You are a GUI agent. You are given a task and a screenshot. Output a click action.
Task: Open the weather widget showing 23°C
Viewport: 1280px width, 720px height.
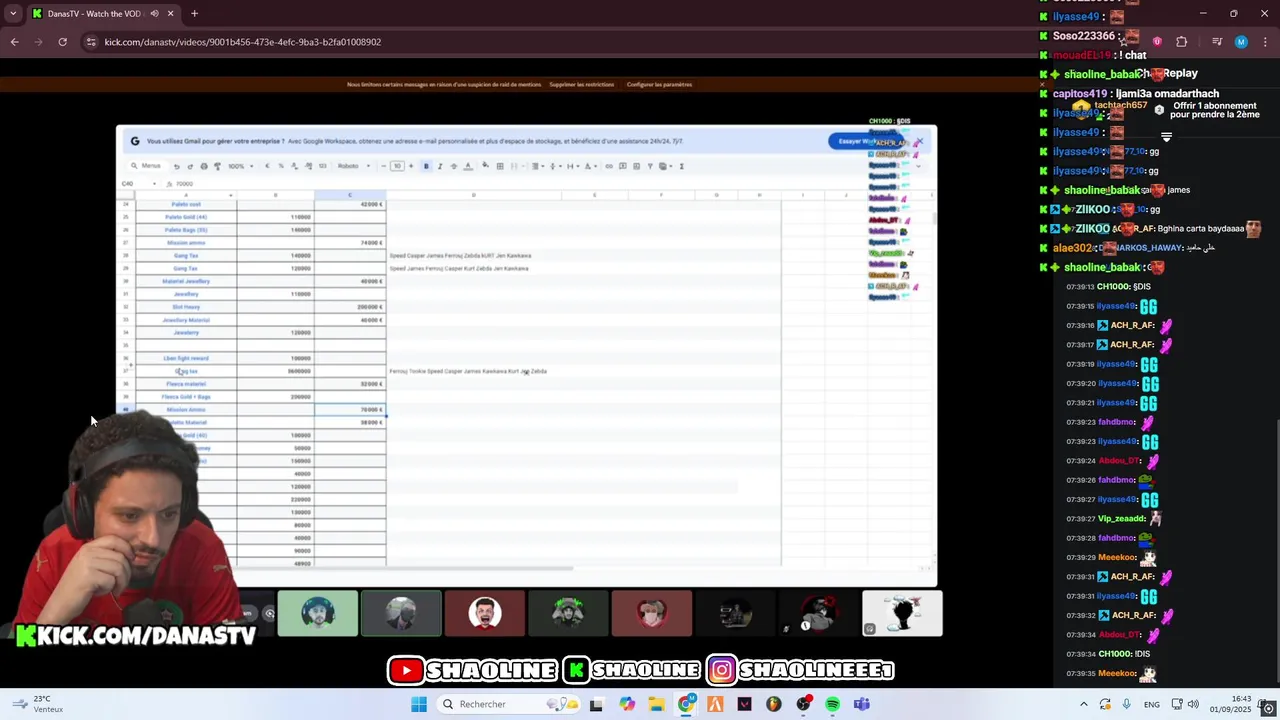click(x=38, y=704)
